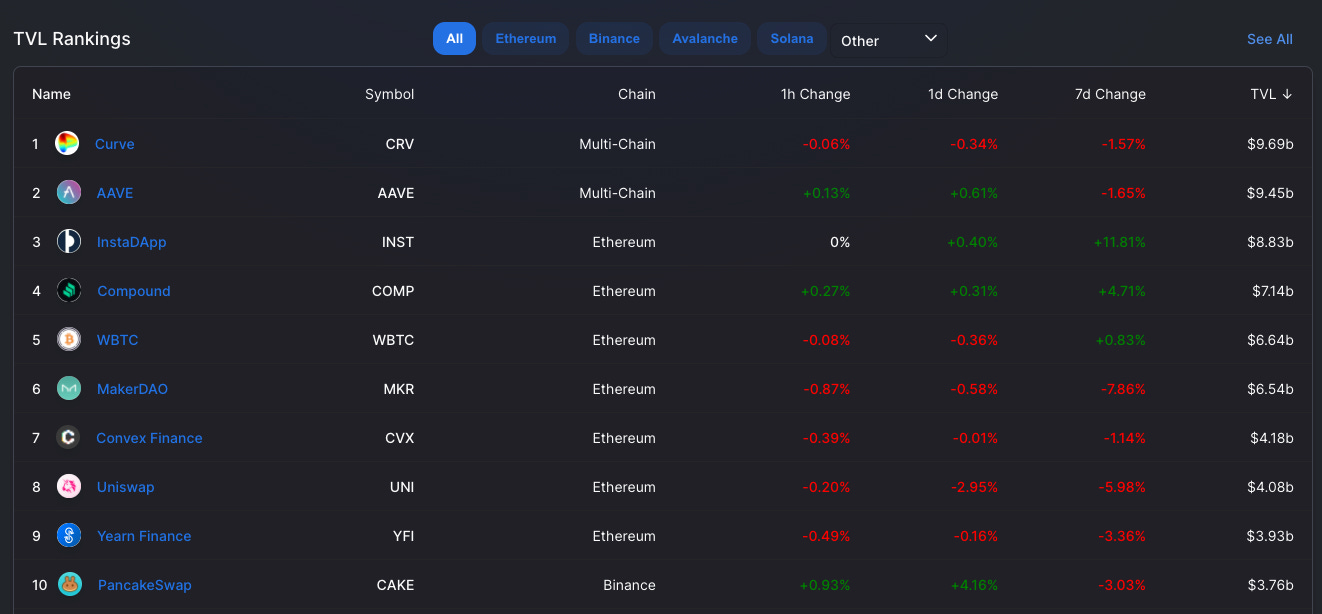Click the 0% 1h change value
1322x614 pixels.
[x=840, y=242]
